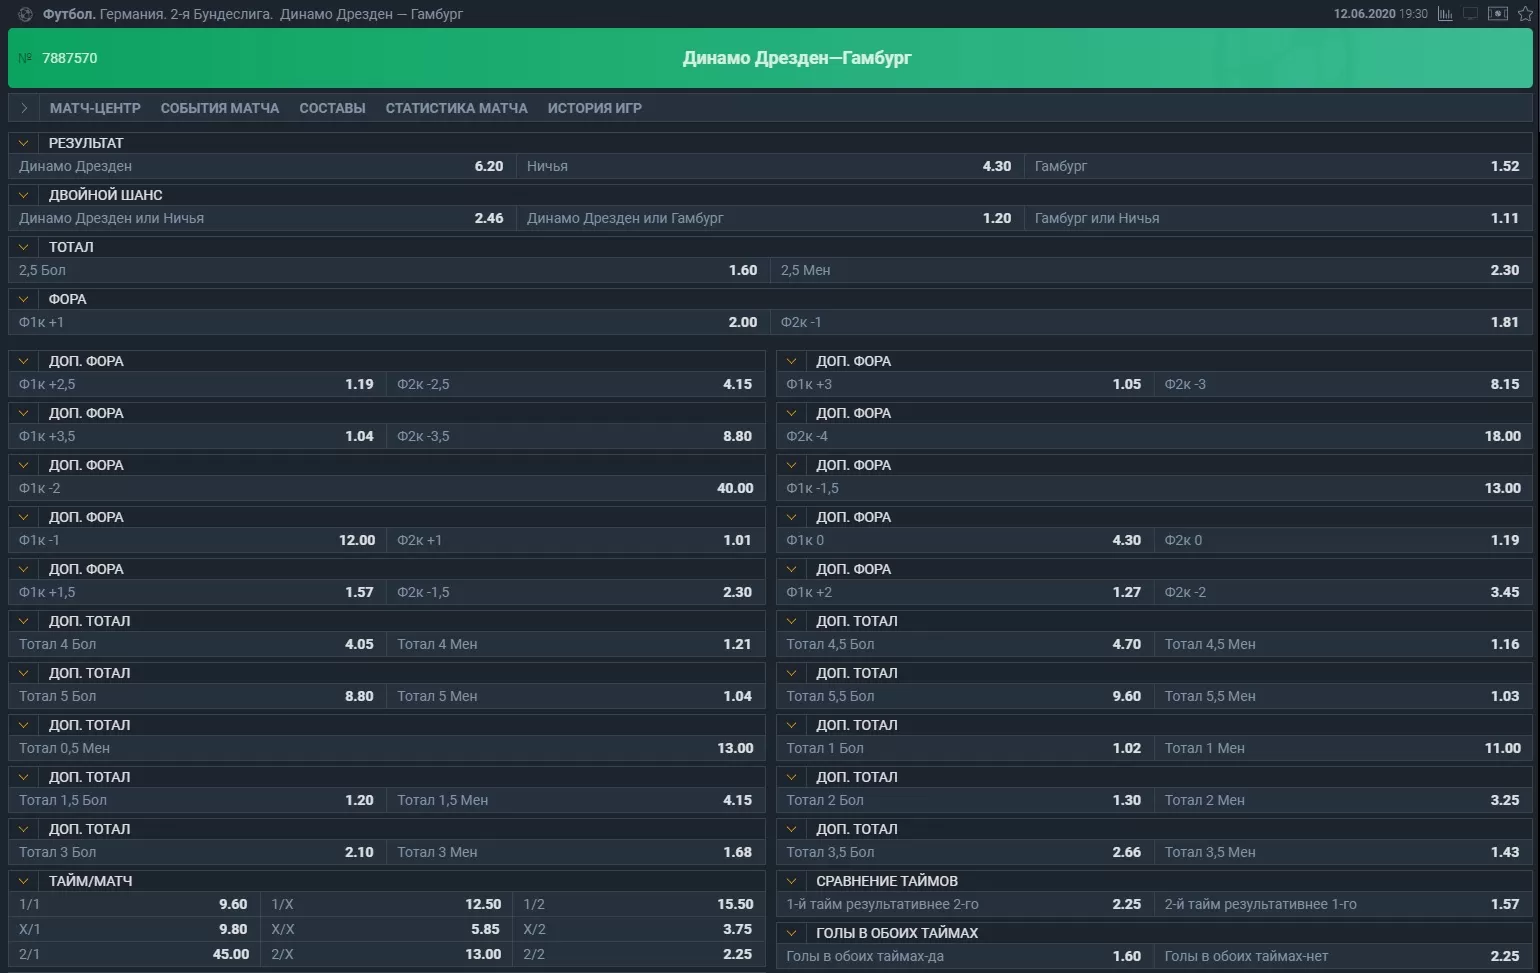
Task: Expand the match info panel arrow
Action: click(24, 108)
